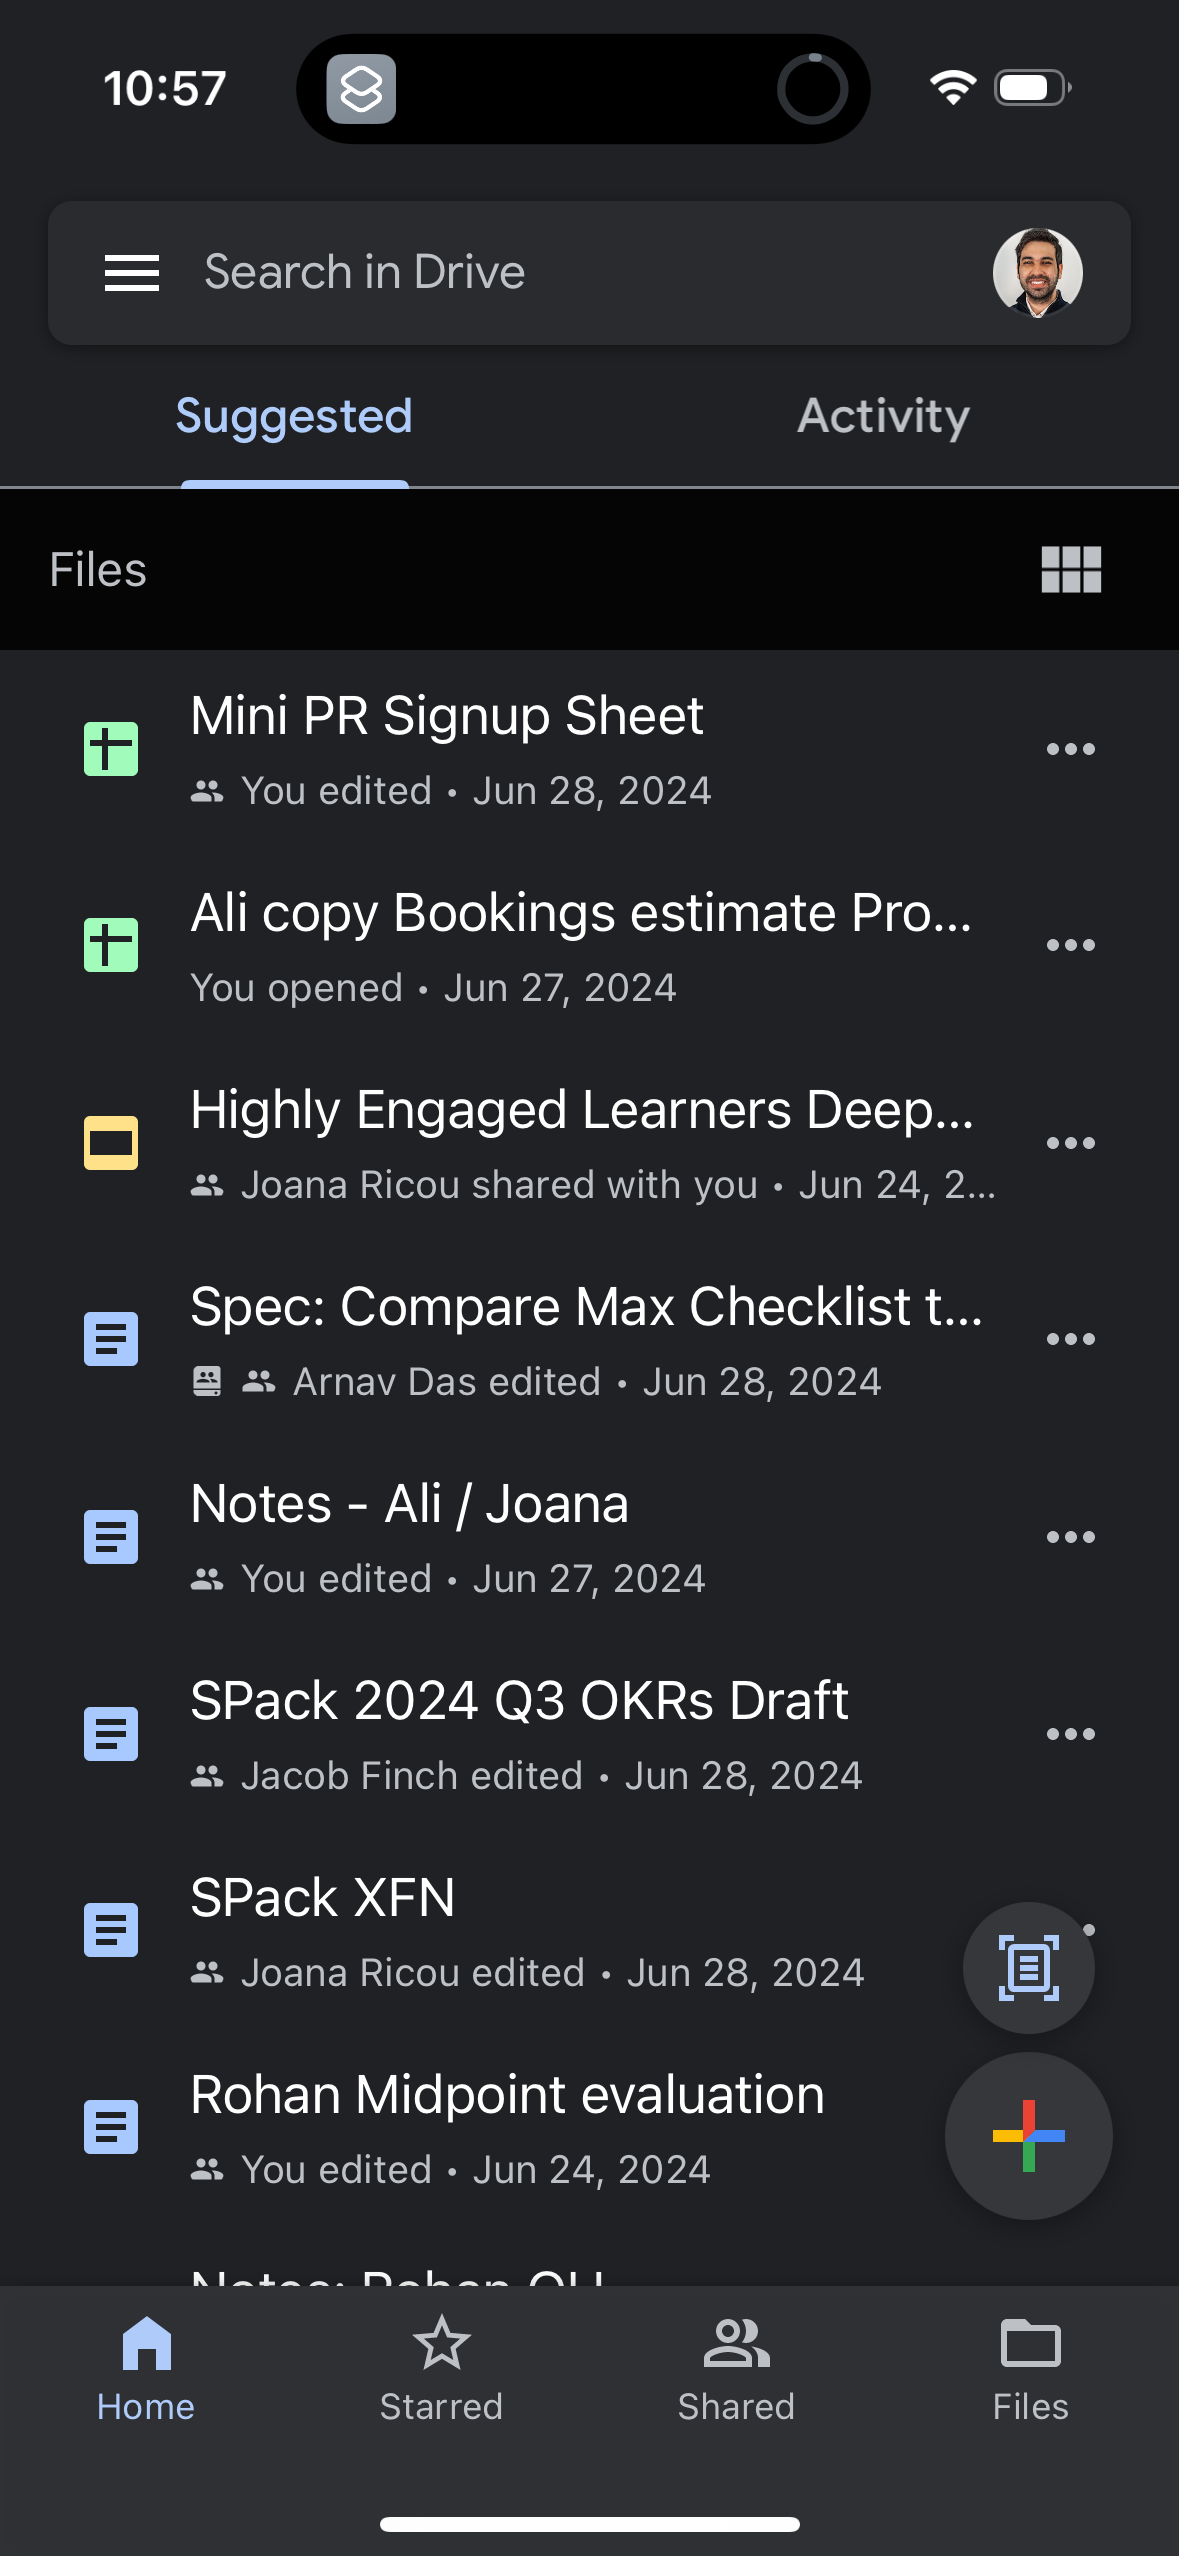Open overflow menu for Mini PR Signup Sheet

pyautogui.click(x=1071, y=748)
